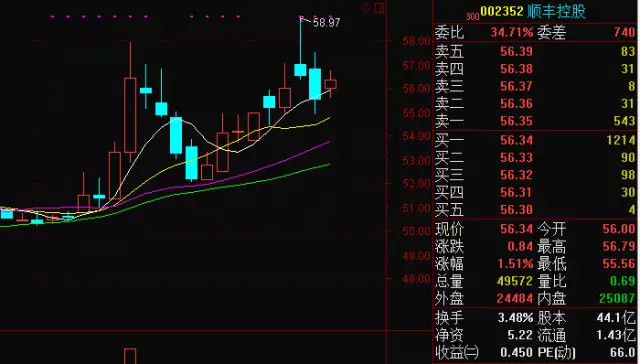Select the 买五 price 56.30
The image size is (640, 364).
(516, 210)
